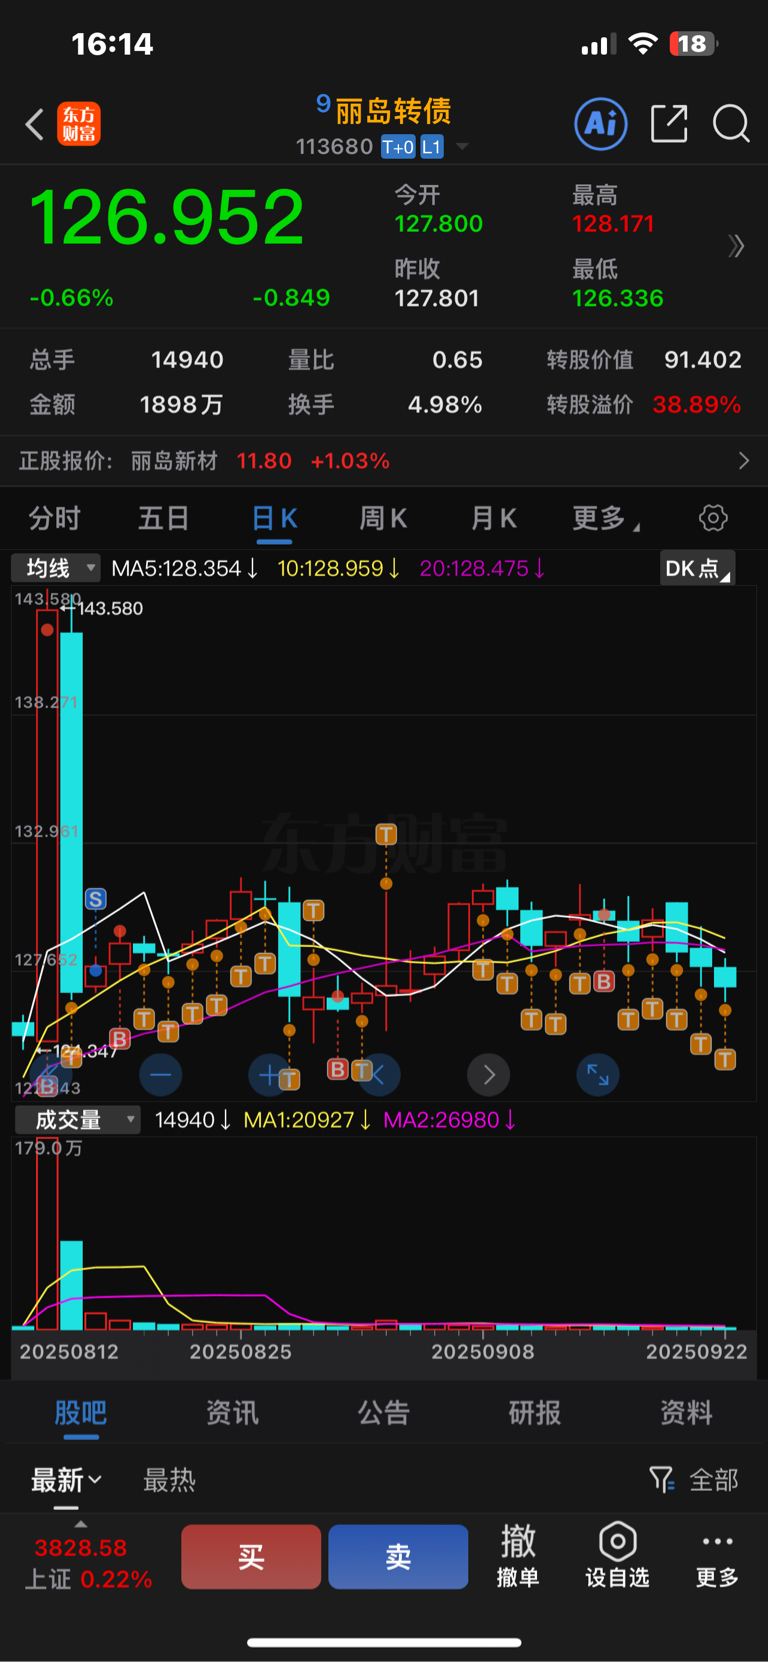Viewport: 768px width, 1662px height.
Task: Open the 最新 sort dropdown
Action: pos(66,1479)
